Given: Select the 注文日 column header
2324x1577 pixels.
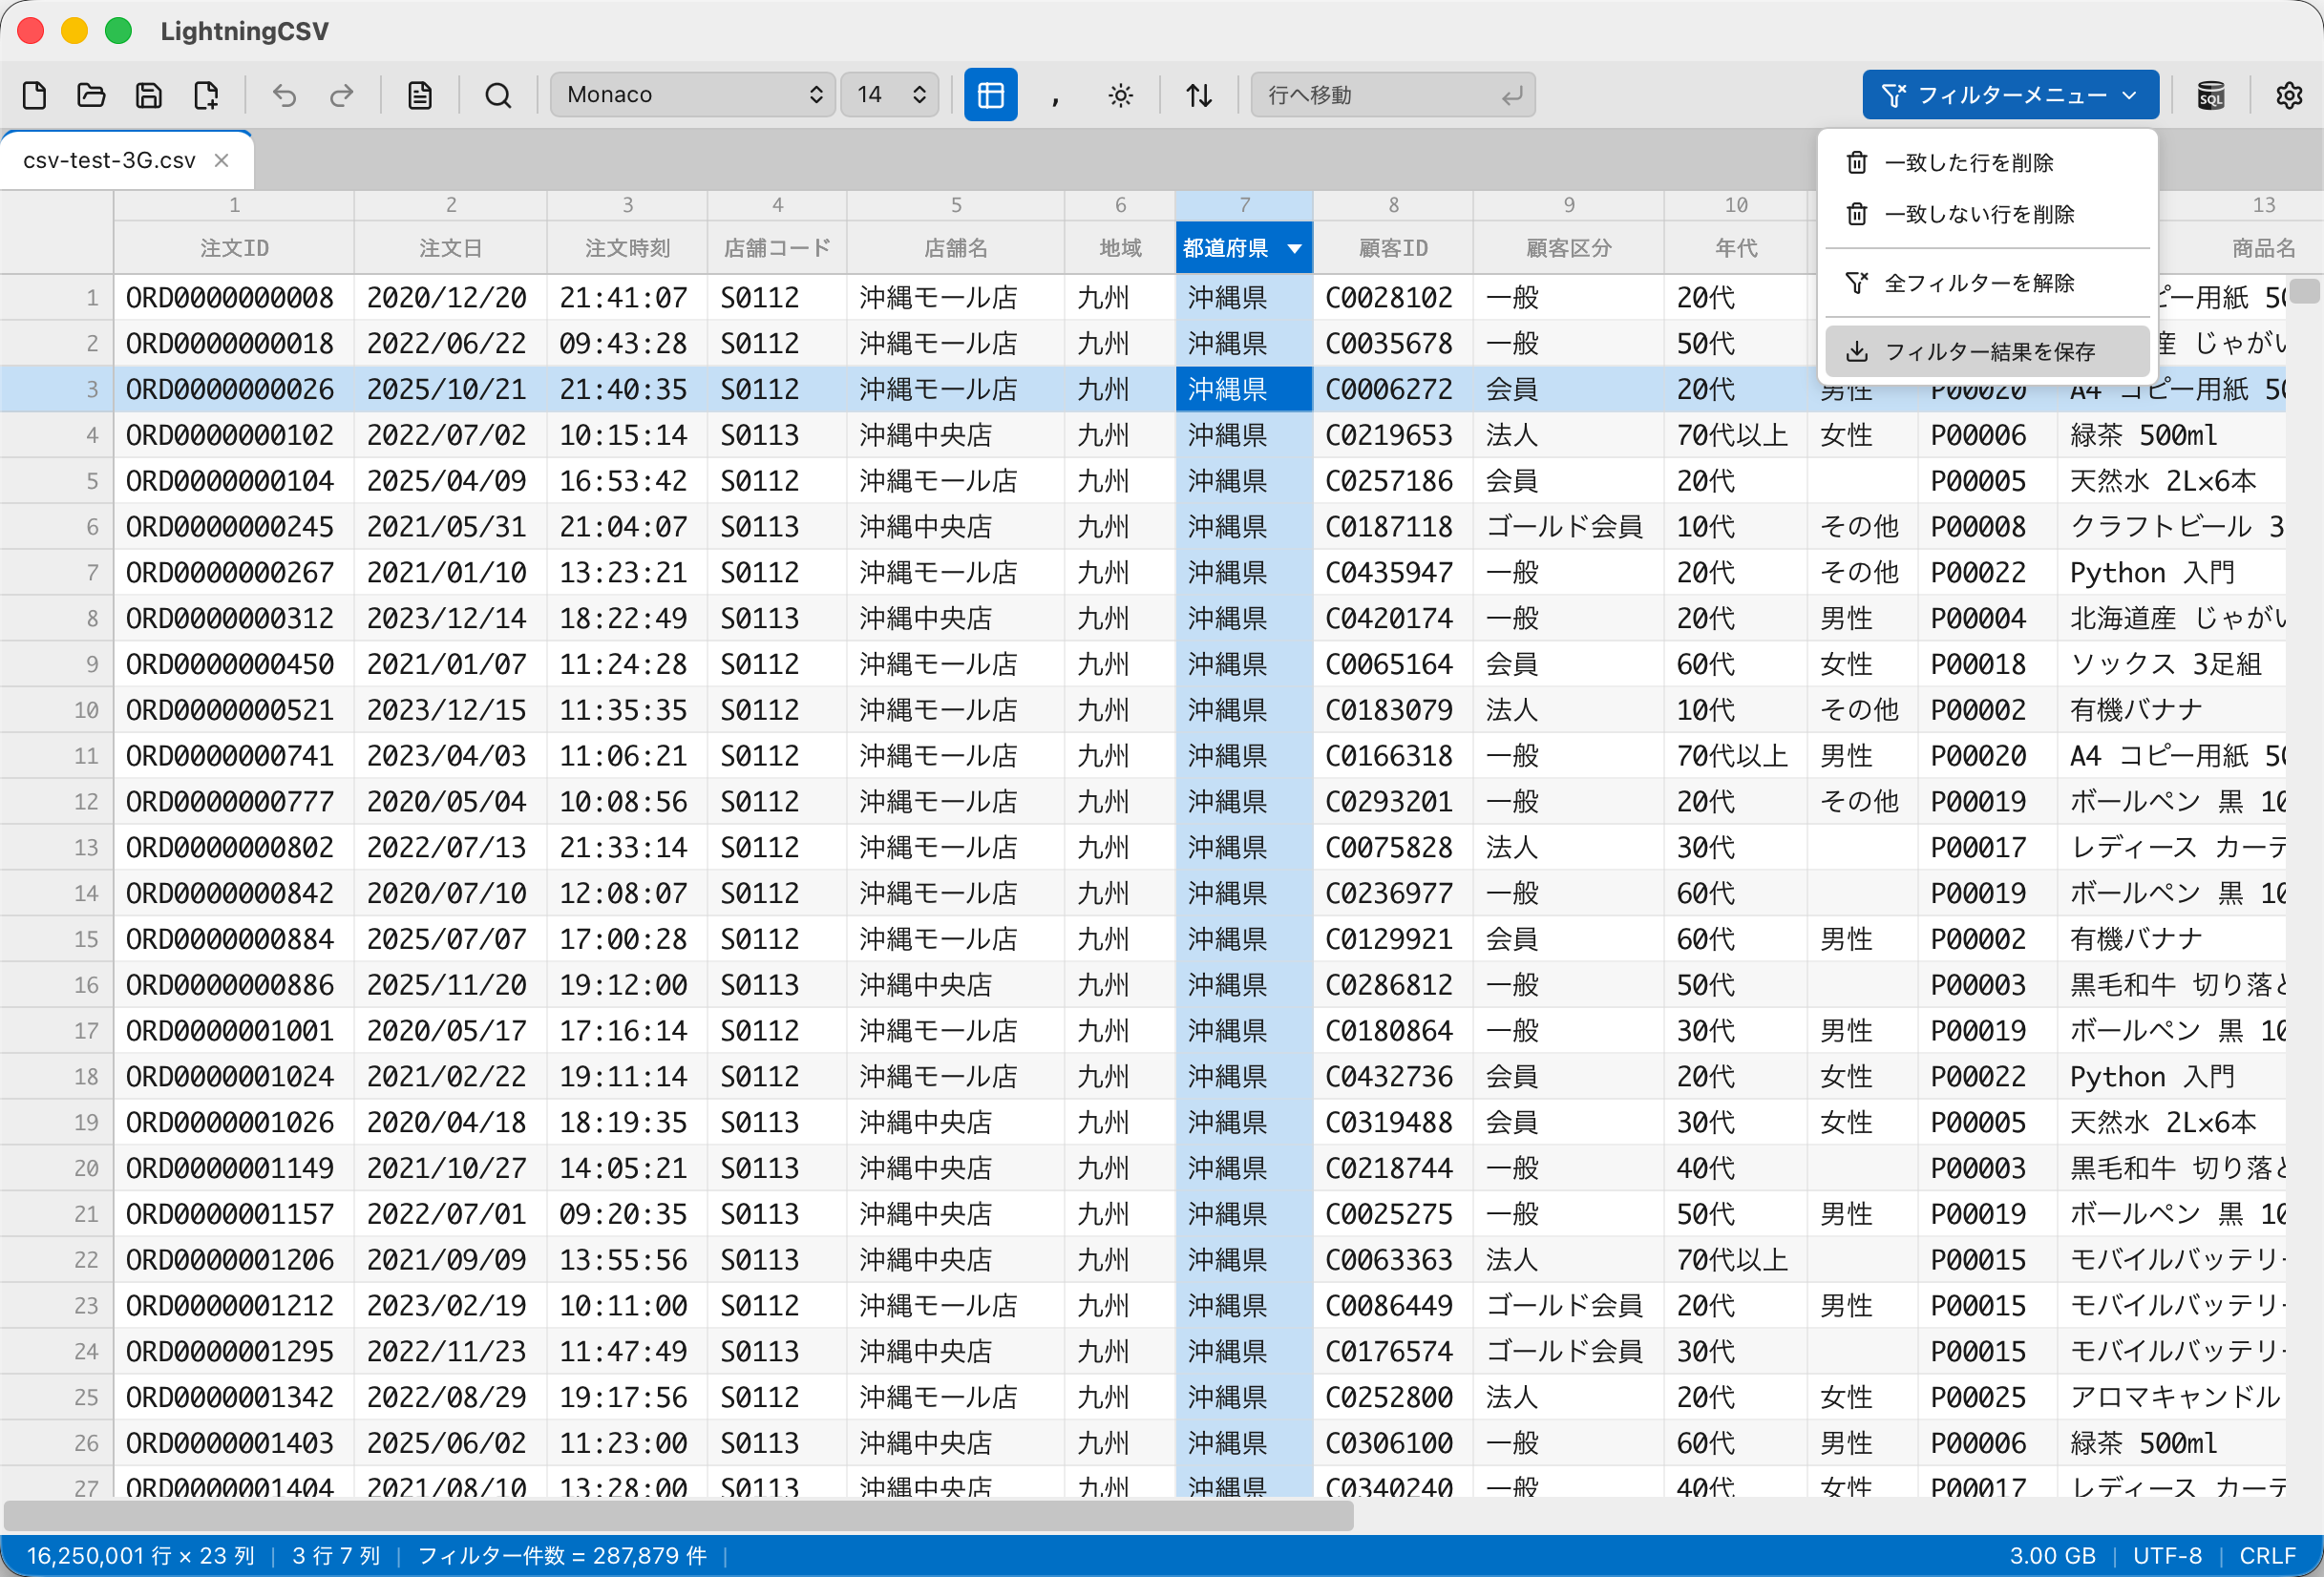Looking at the screenshot, I should [451, 248].
